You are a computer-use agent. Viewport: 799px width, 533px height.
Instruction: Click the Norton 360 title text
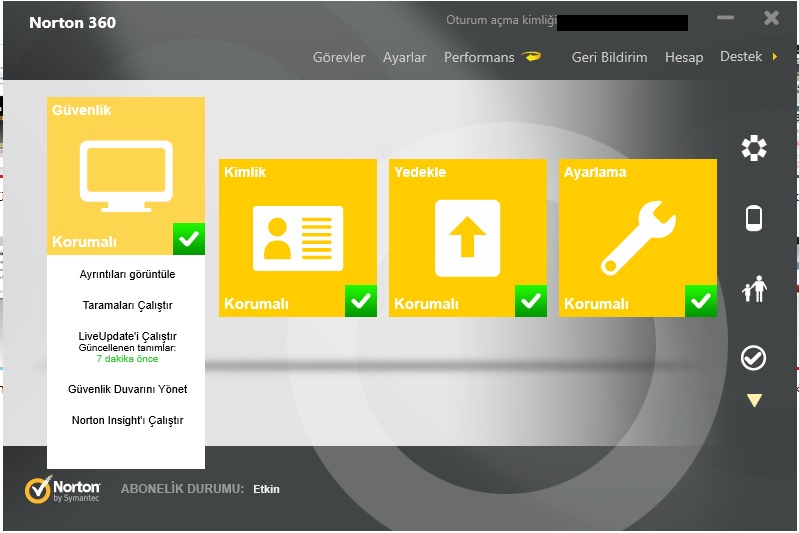(72, 22)
